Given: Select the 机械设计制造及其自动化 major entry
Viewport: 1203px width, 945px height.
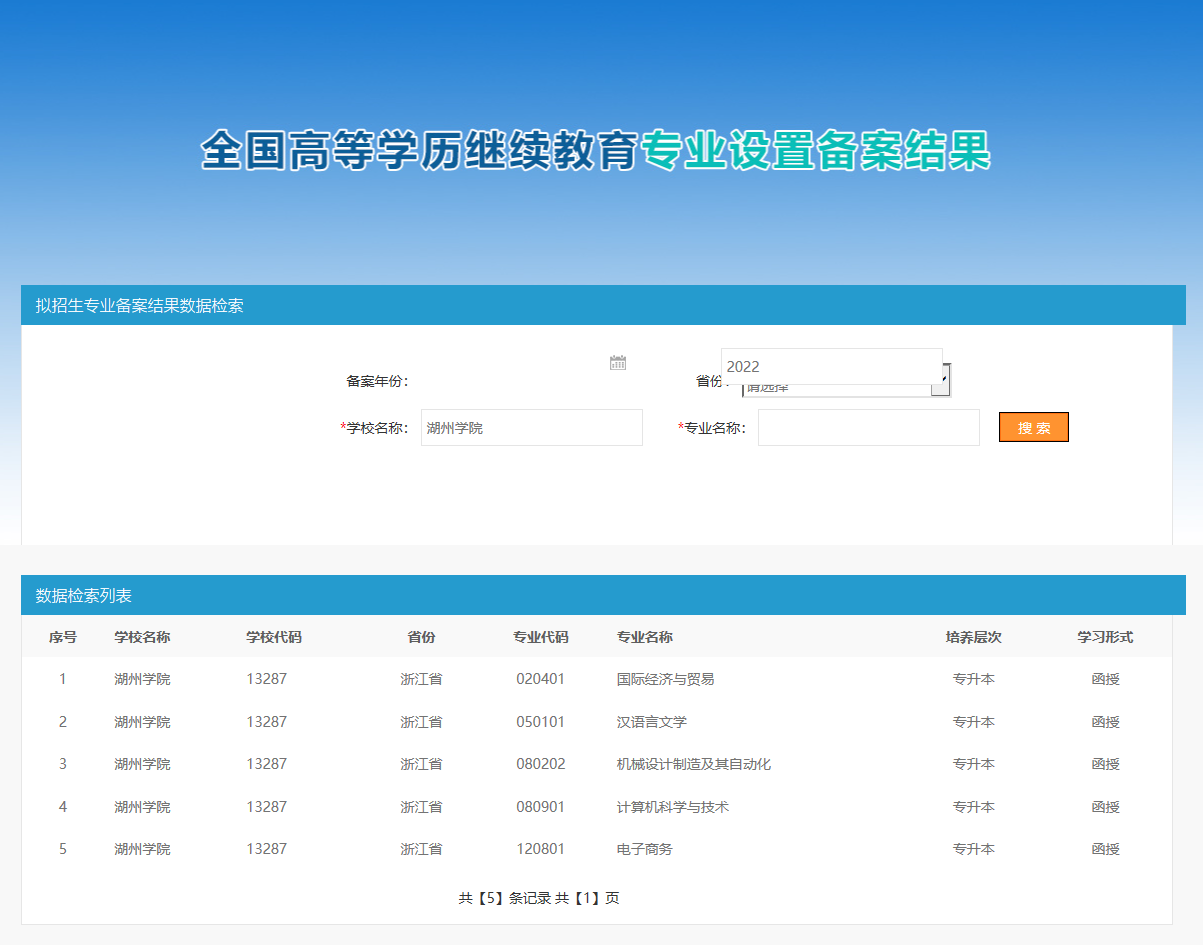Looking at the screenshot, I should 693,764.
